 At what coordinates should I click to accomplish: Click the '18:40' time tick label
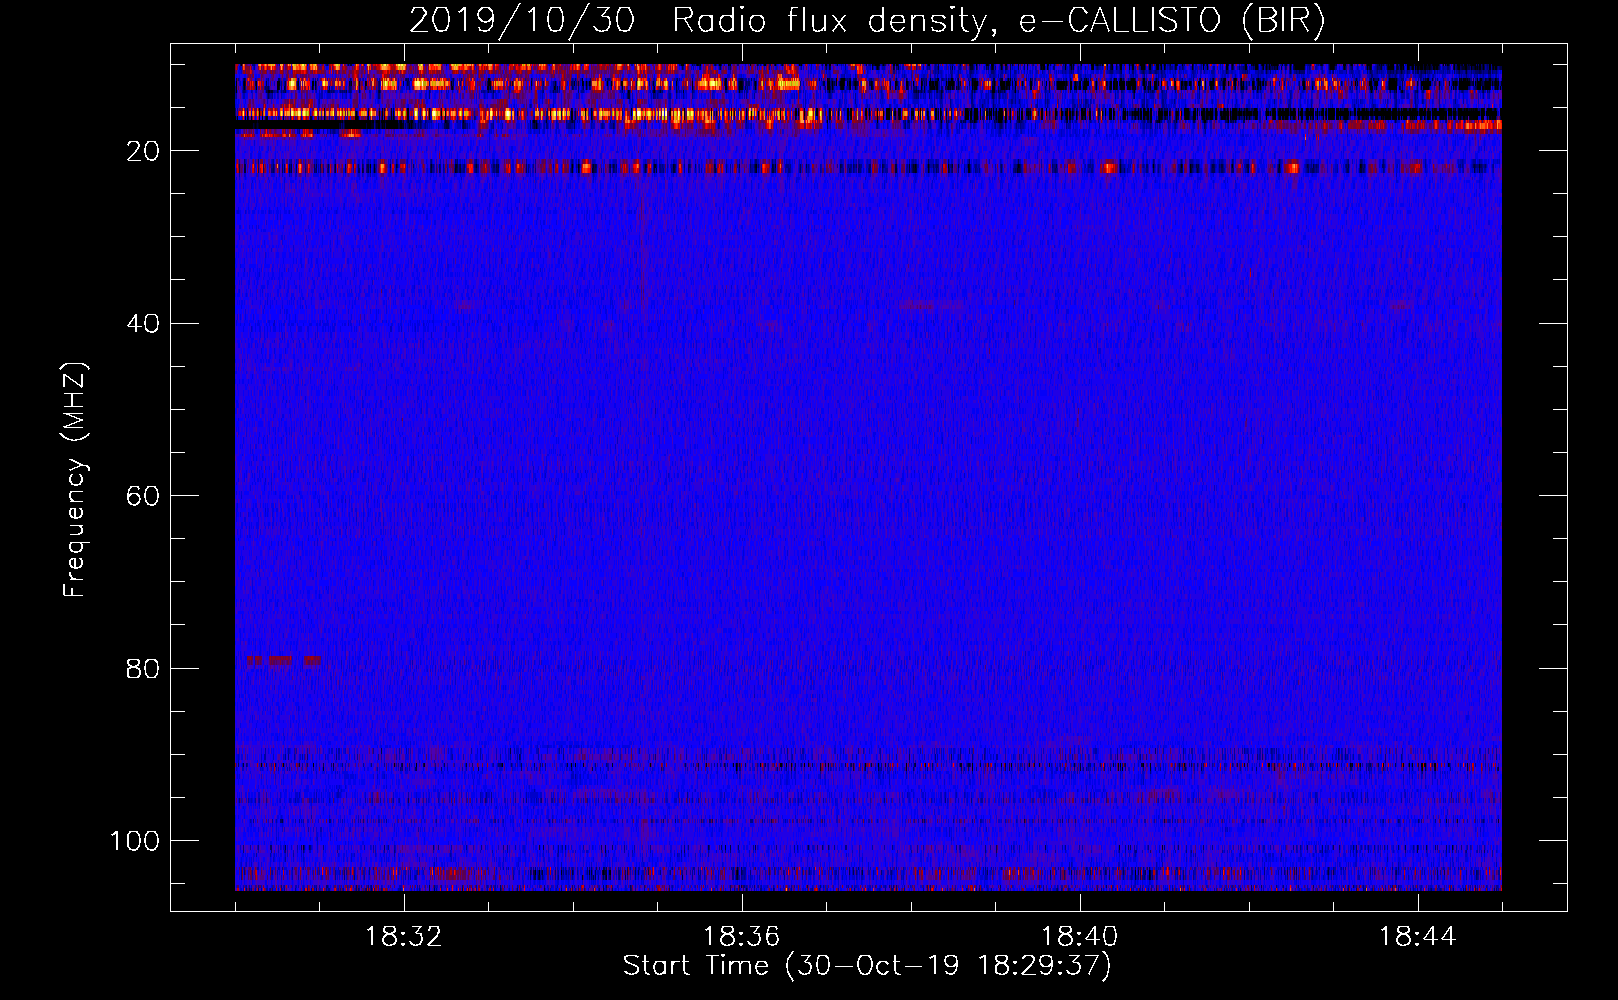[1080, 937]
